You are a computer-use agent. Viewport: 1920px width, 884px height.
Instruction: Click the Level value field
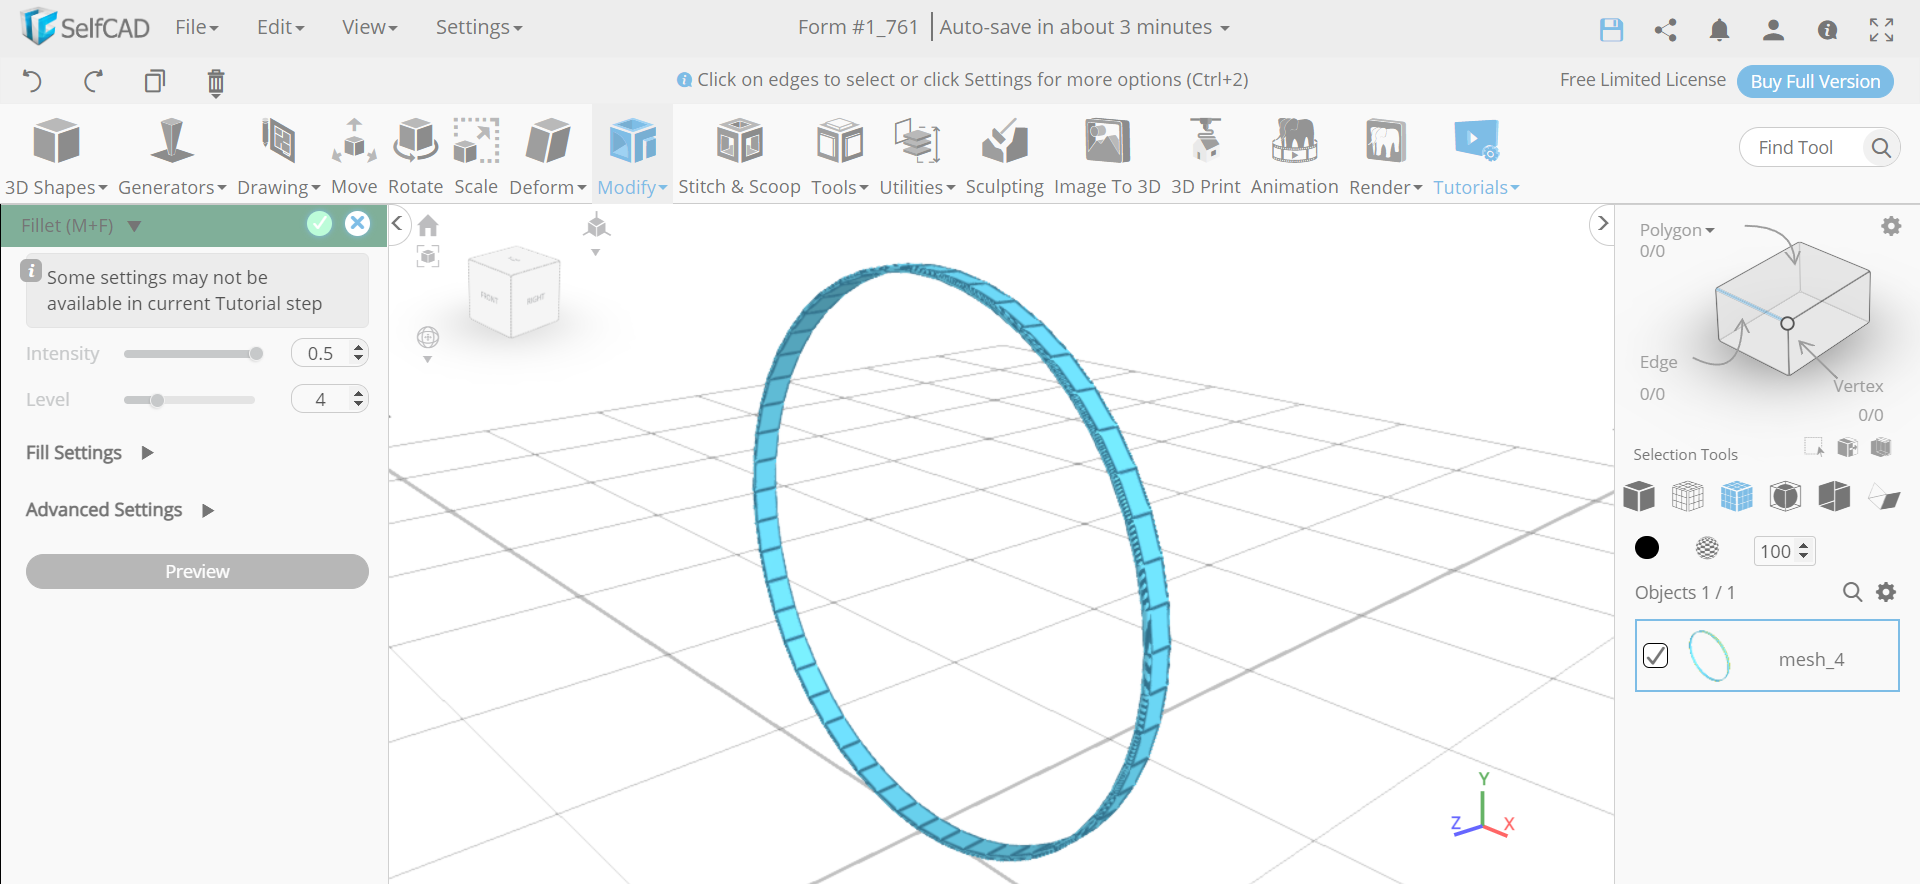(x=330, y=399)
